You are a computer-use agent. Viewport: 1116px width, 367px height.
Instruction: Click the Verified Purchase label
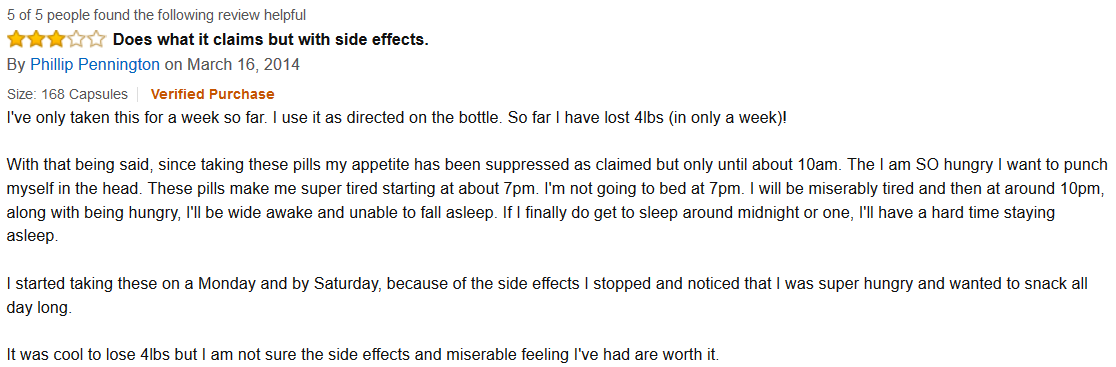(212, 94)
